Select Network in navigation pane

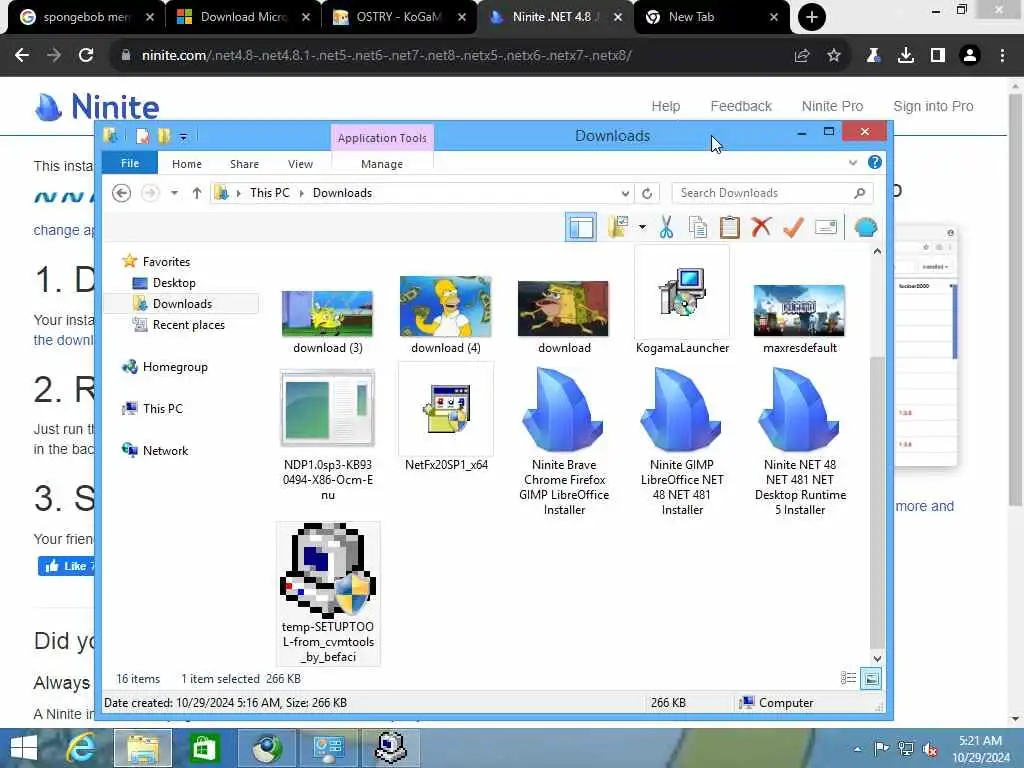click(x=165, y=451)
